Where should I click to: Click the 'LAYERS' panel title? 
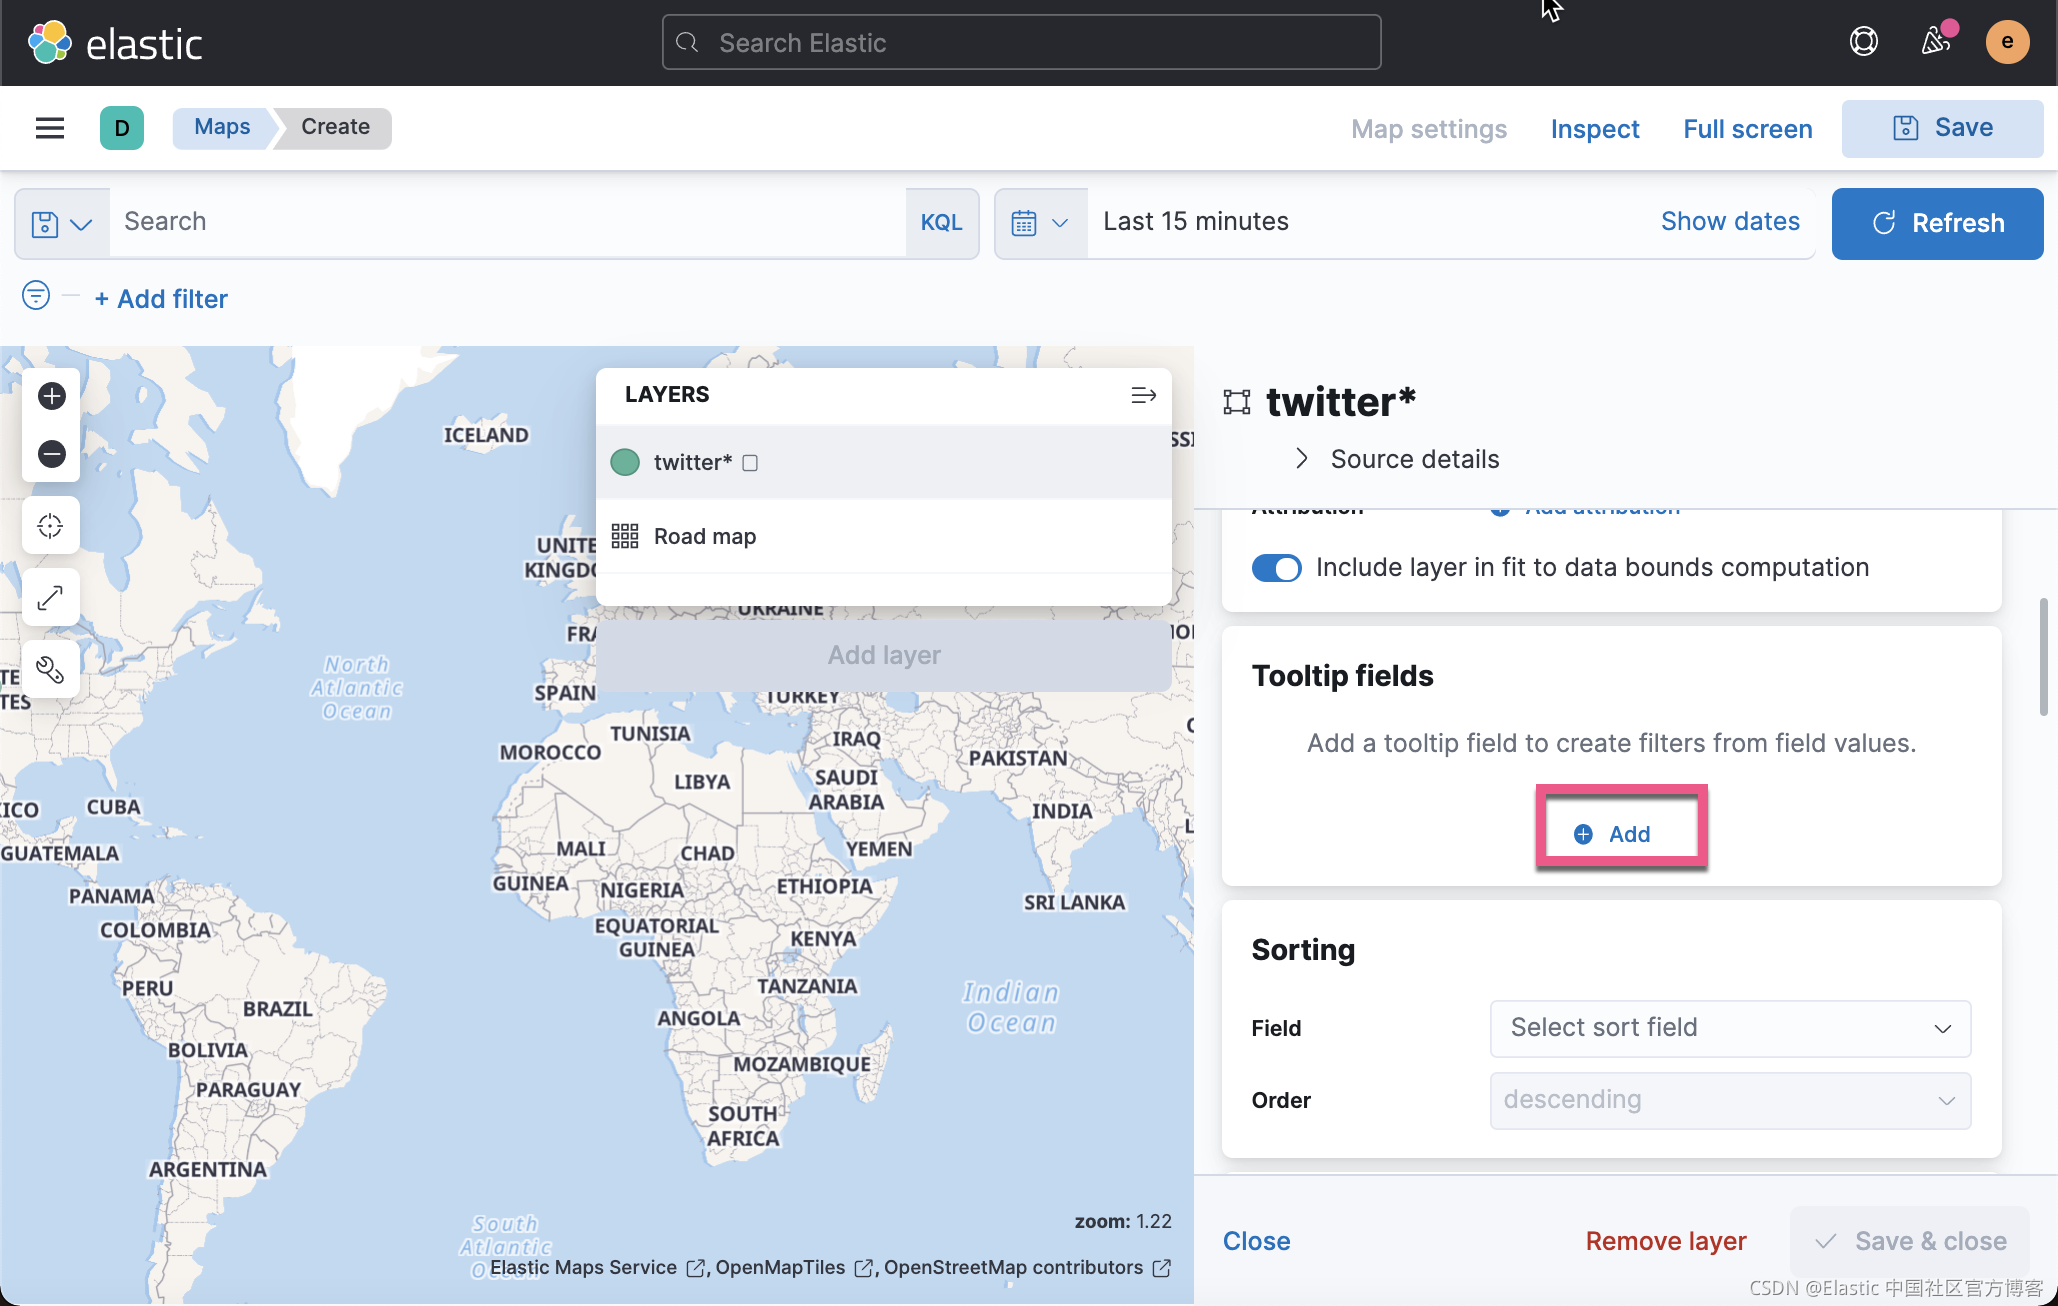tap(667, 394)
